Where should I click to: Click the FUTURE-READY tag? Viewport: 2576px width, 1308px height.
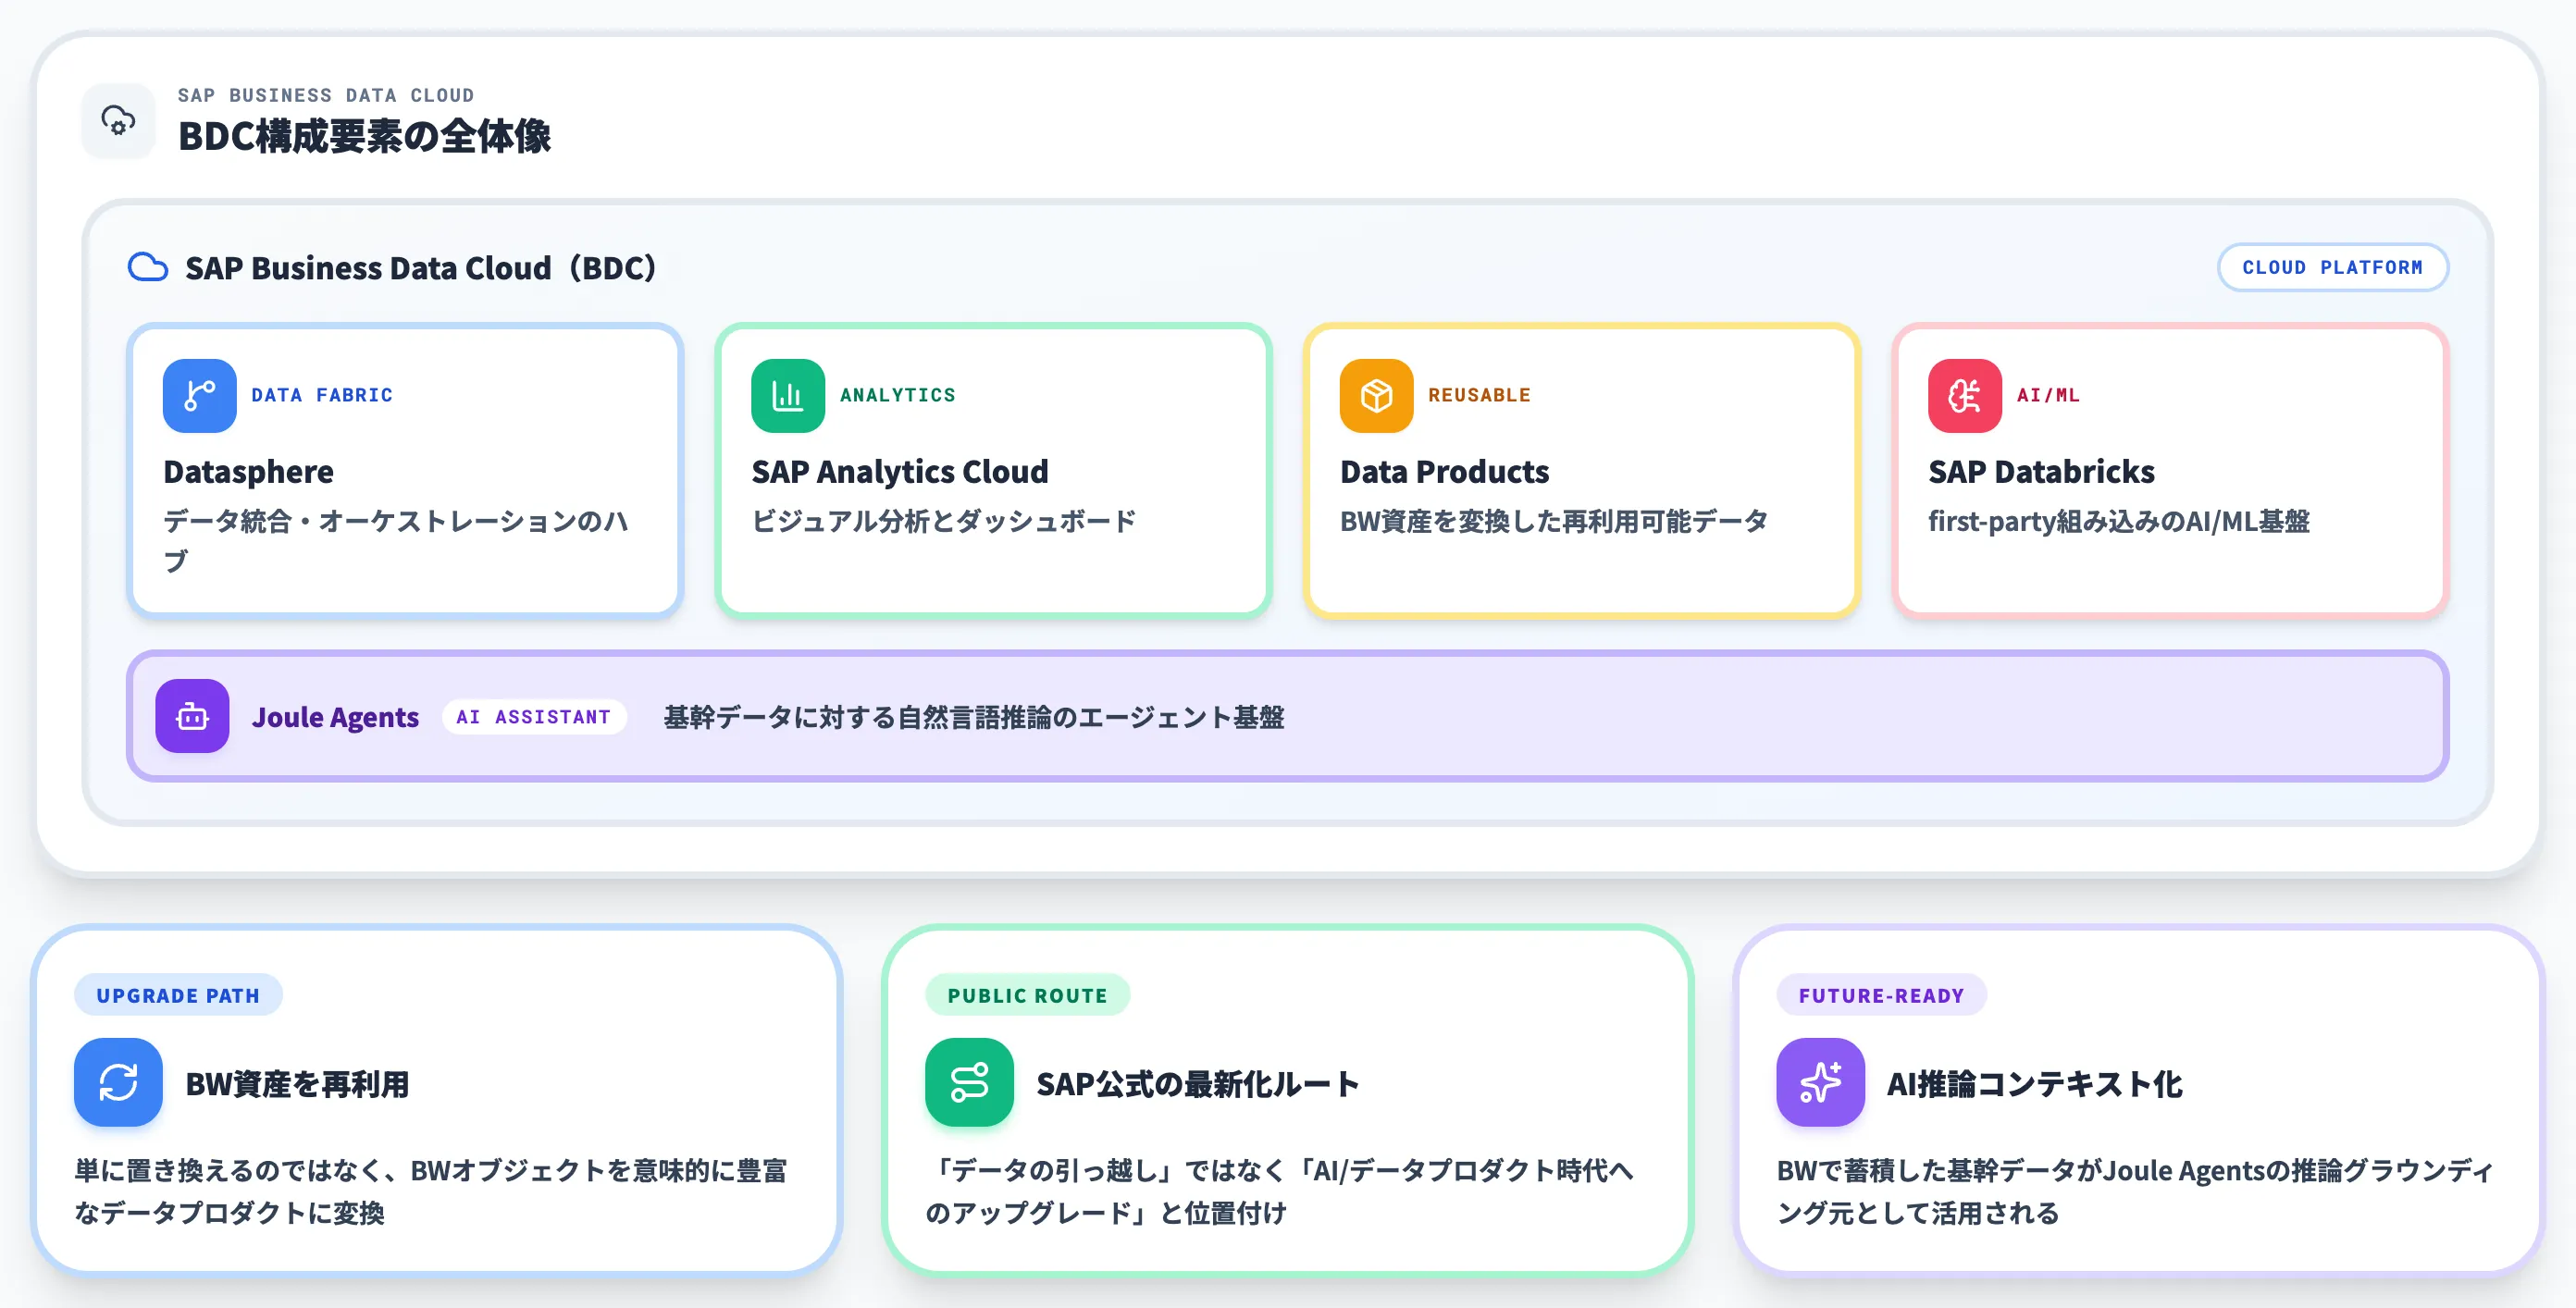[x=1881, y=995]
